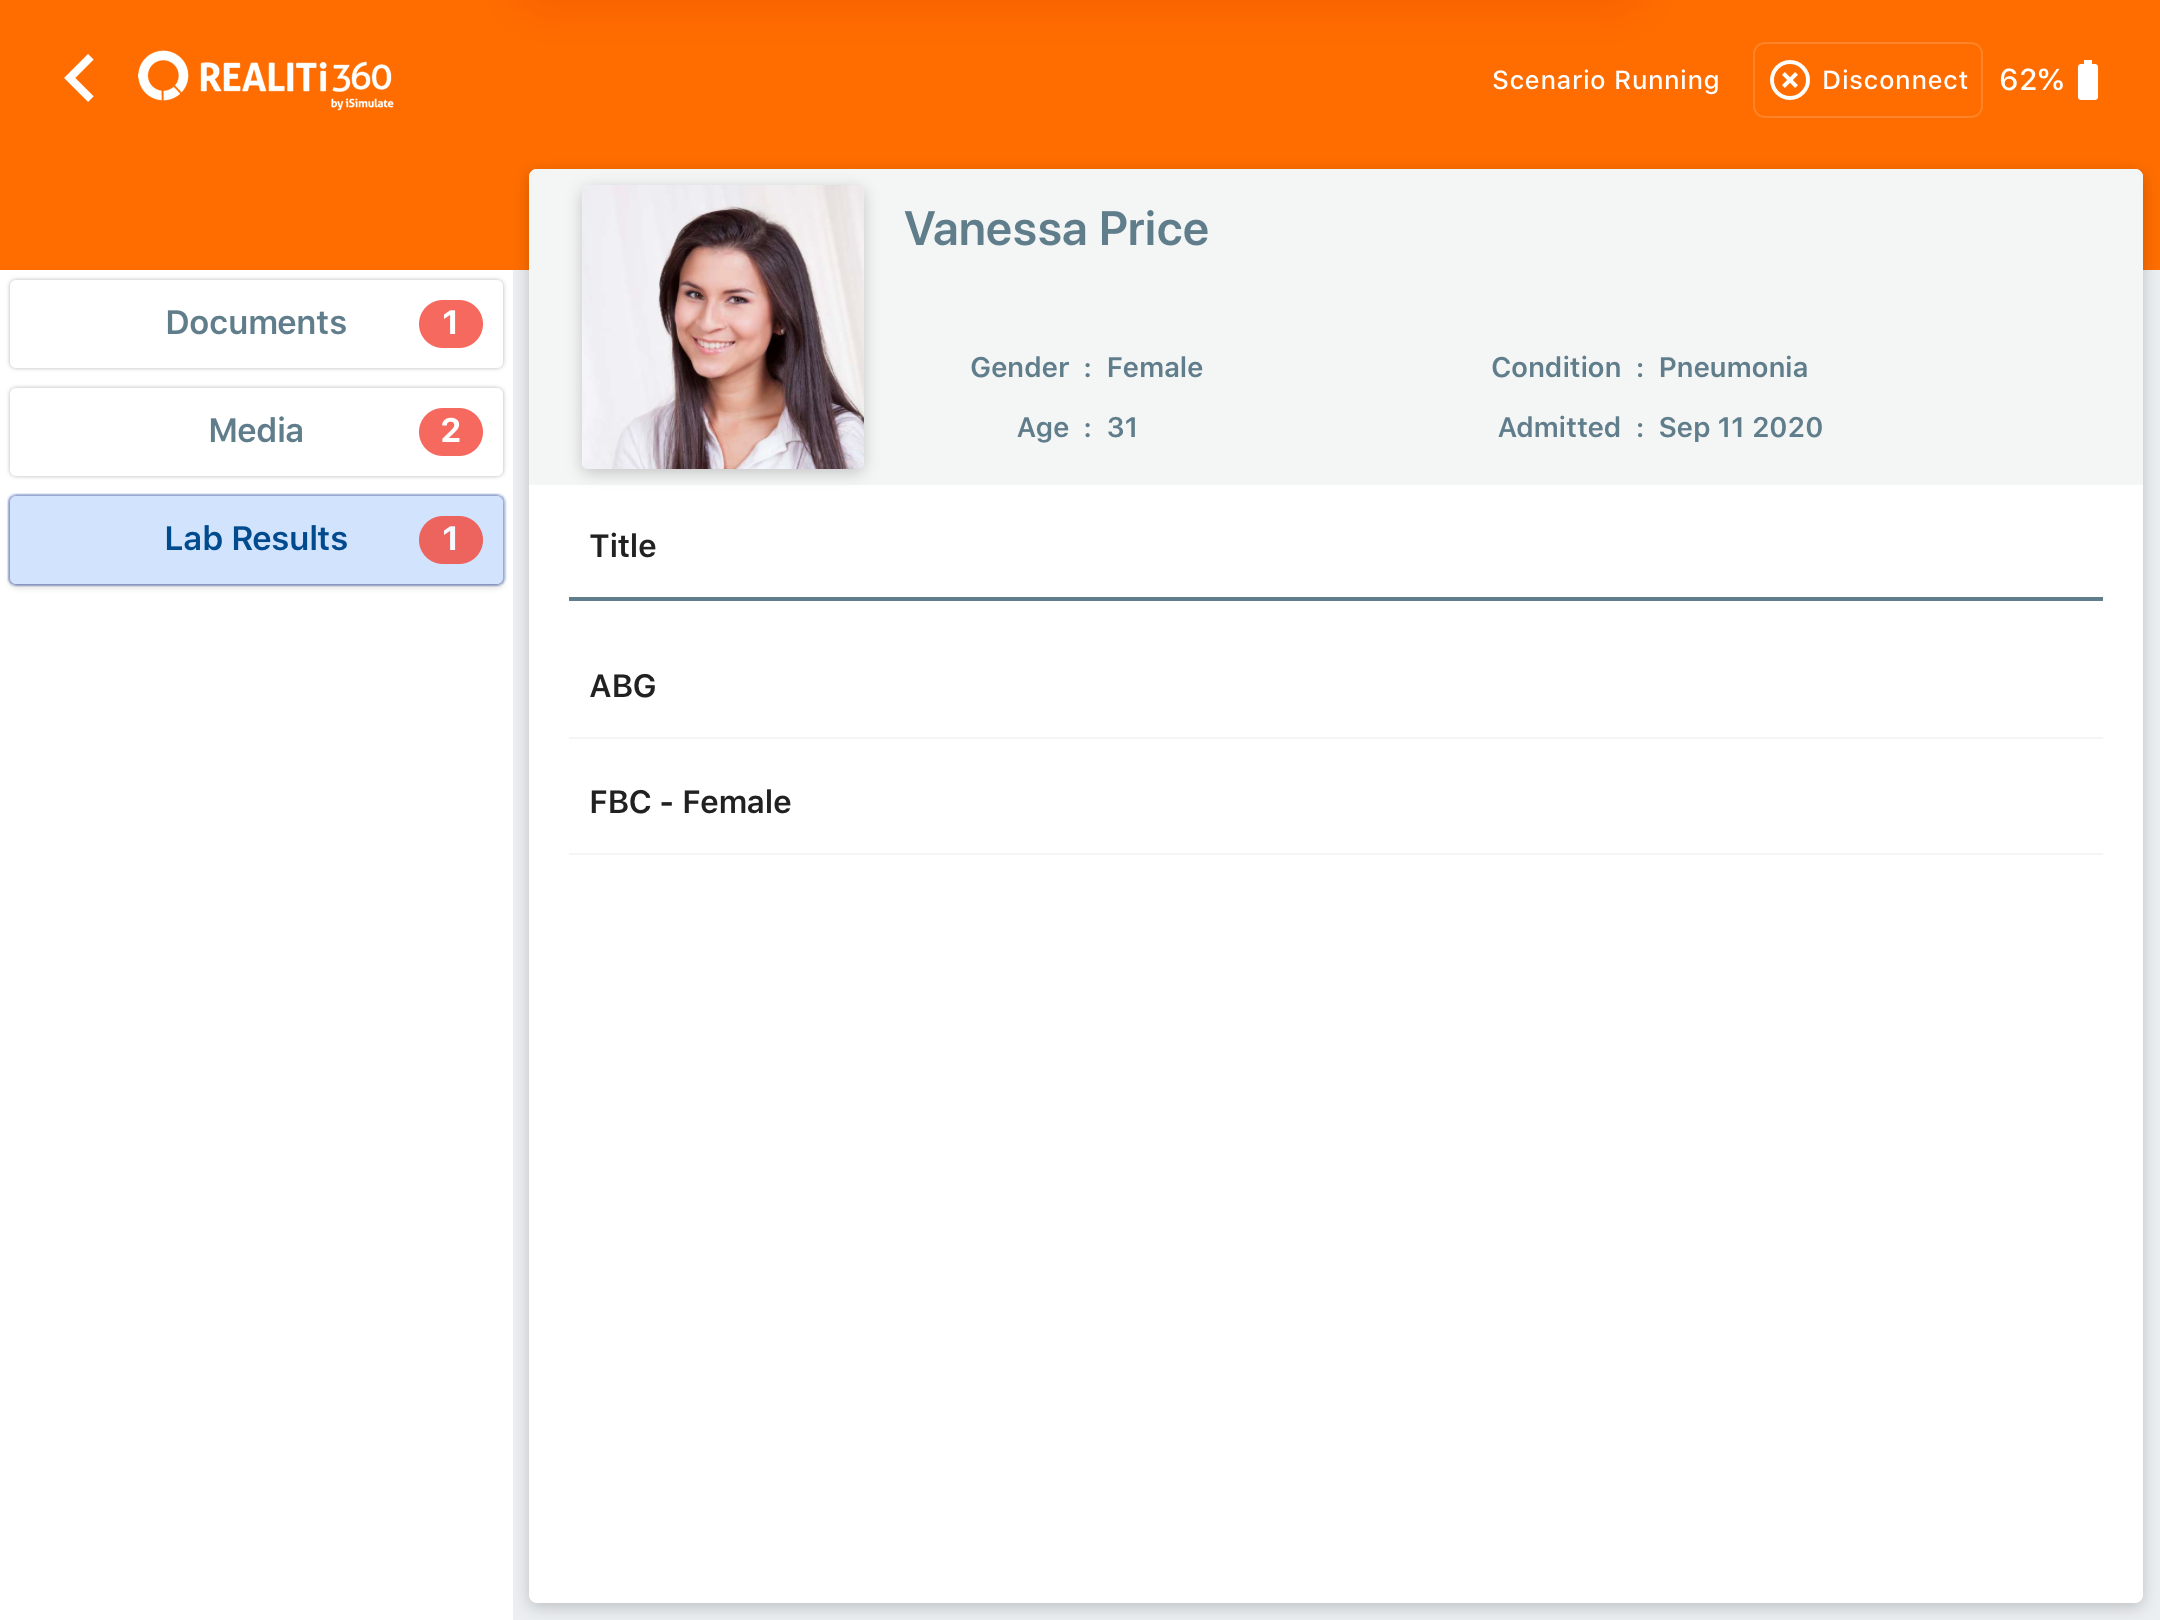Screen dimensions: 2160x1620
Task: Click the Documents badge showing 1
Action: click(450, 323)
